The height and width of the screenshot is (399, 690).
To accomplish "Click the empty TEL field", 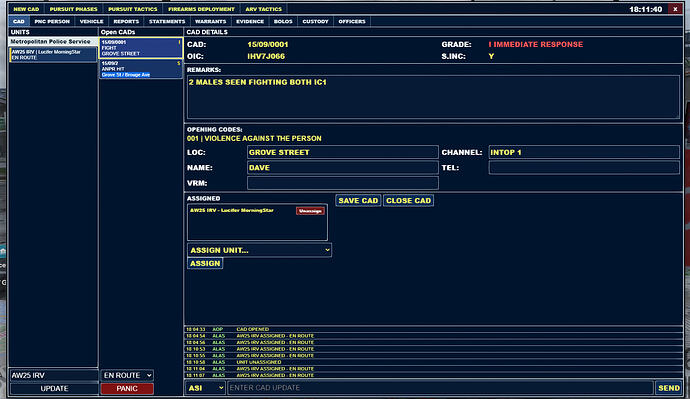I will point(584,168).
